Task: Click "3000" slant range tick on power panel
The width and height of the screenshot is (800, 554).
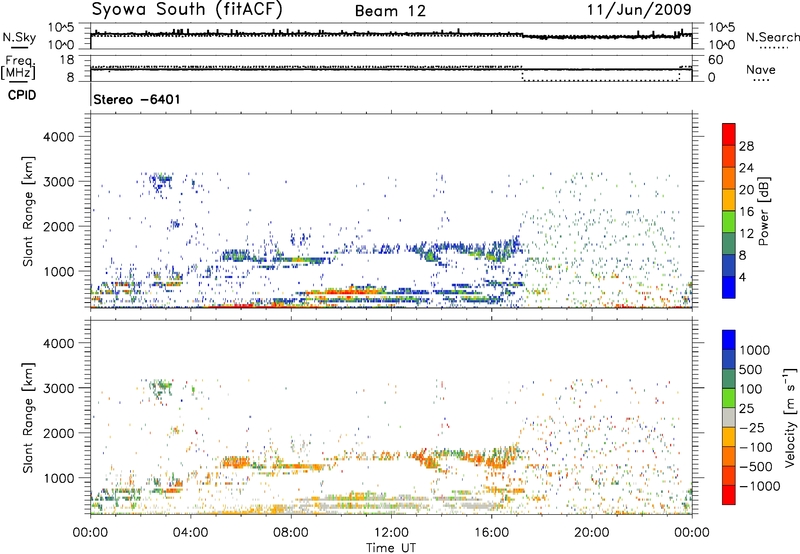Action: (x=58, y=182)
